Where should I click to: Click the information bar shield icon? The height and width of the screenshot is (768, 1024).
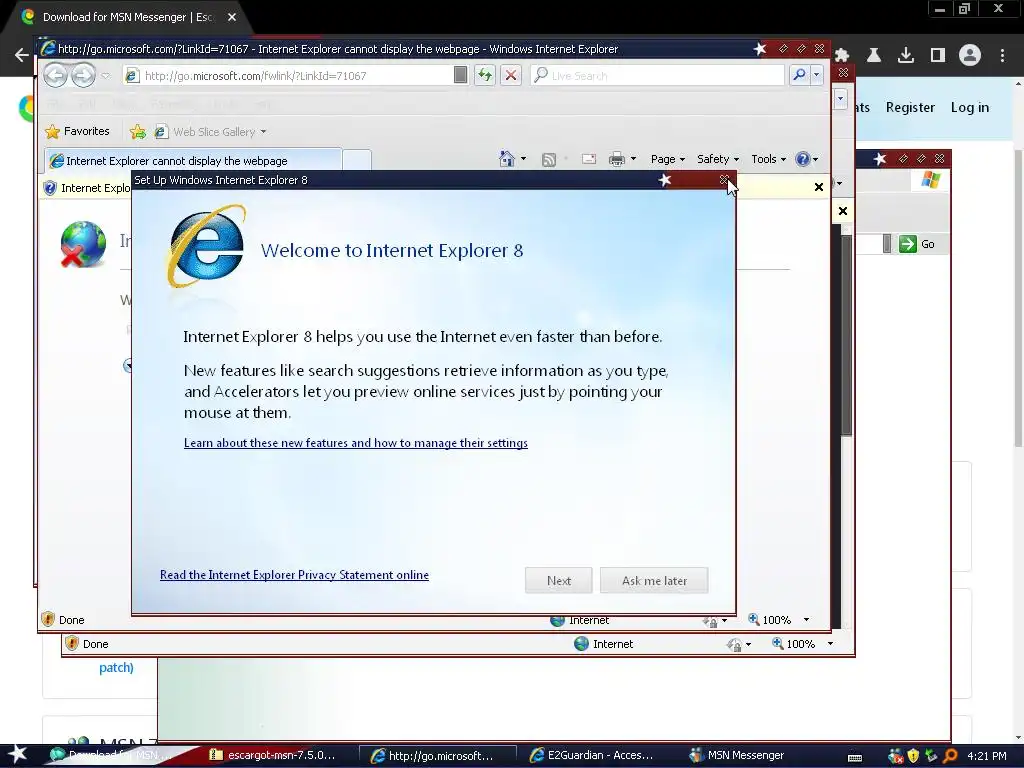pos(50,188)
